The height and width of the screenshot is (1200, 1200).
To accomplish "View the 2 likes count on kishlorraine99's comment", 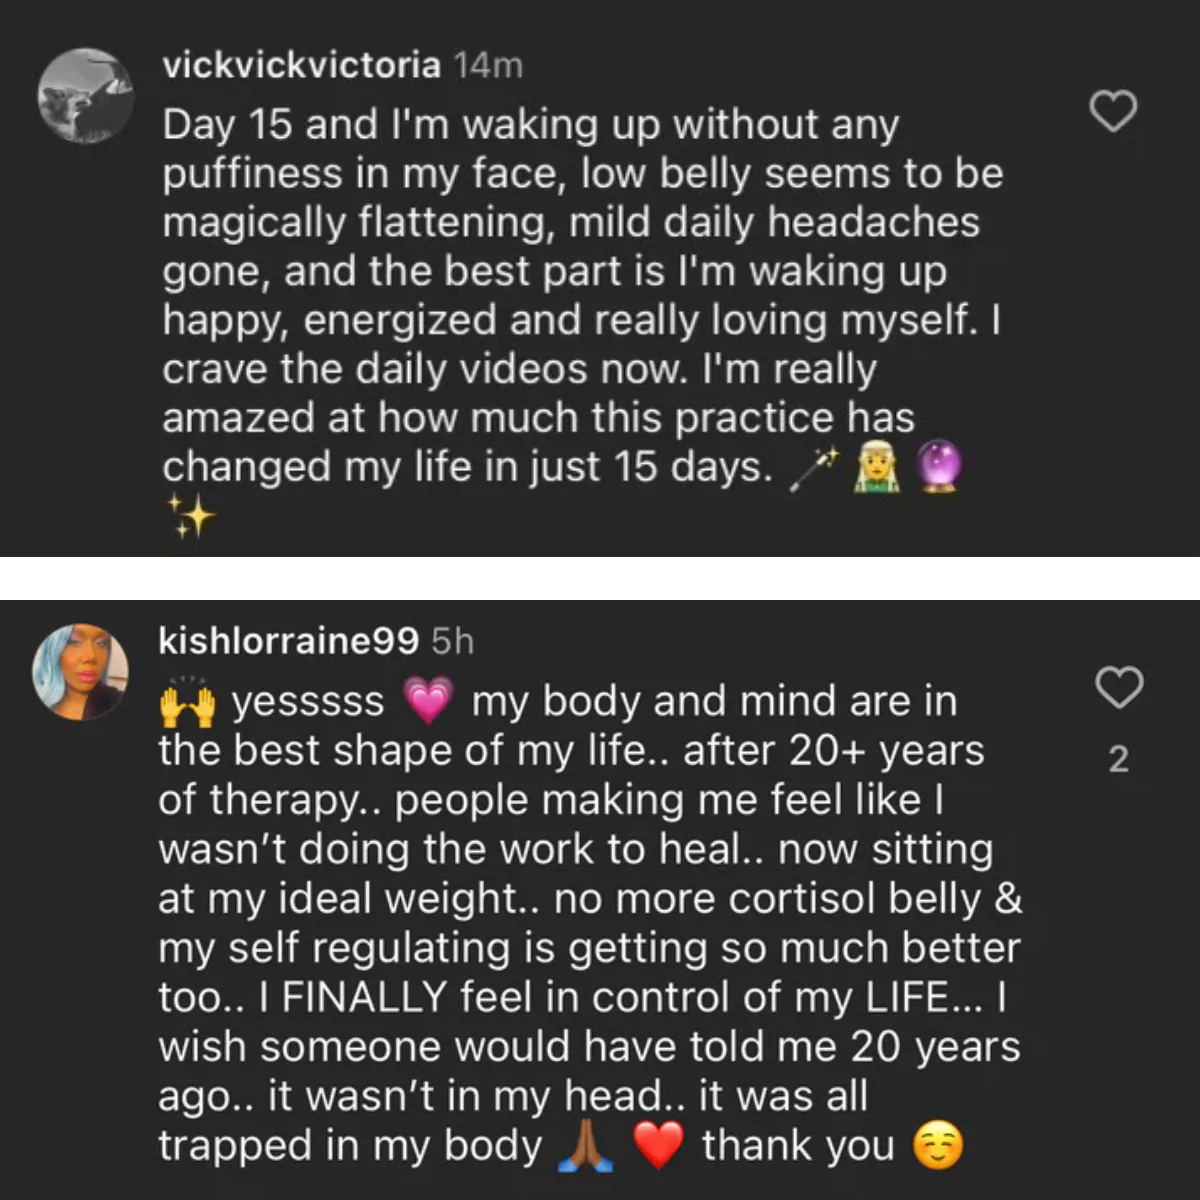I will [x=1119, y=760].
